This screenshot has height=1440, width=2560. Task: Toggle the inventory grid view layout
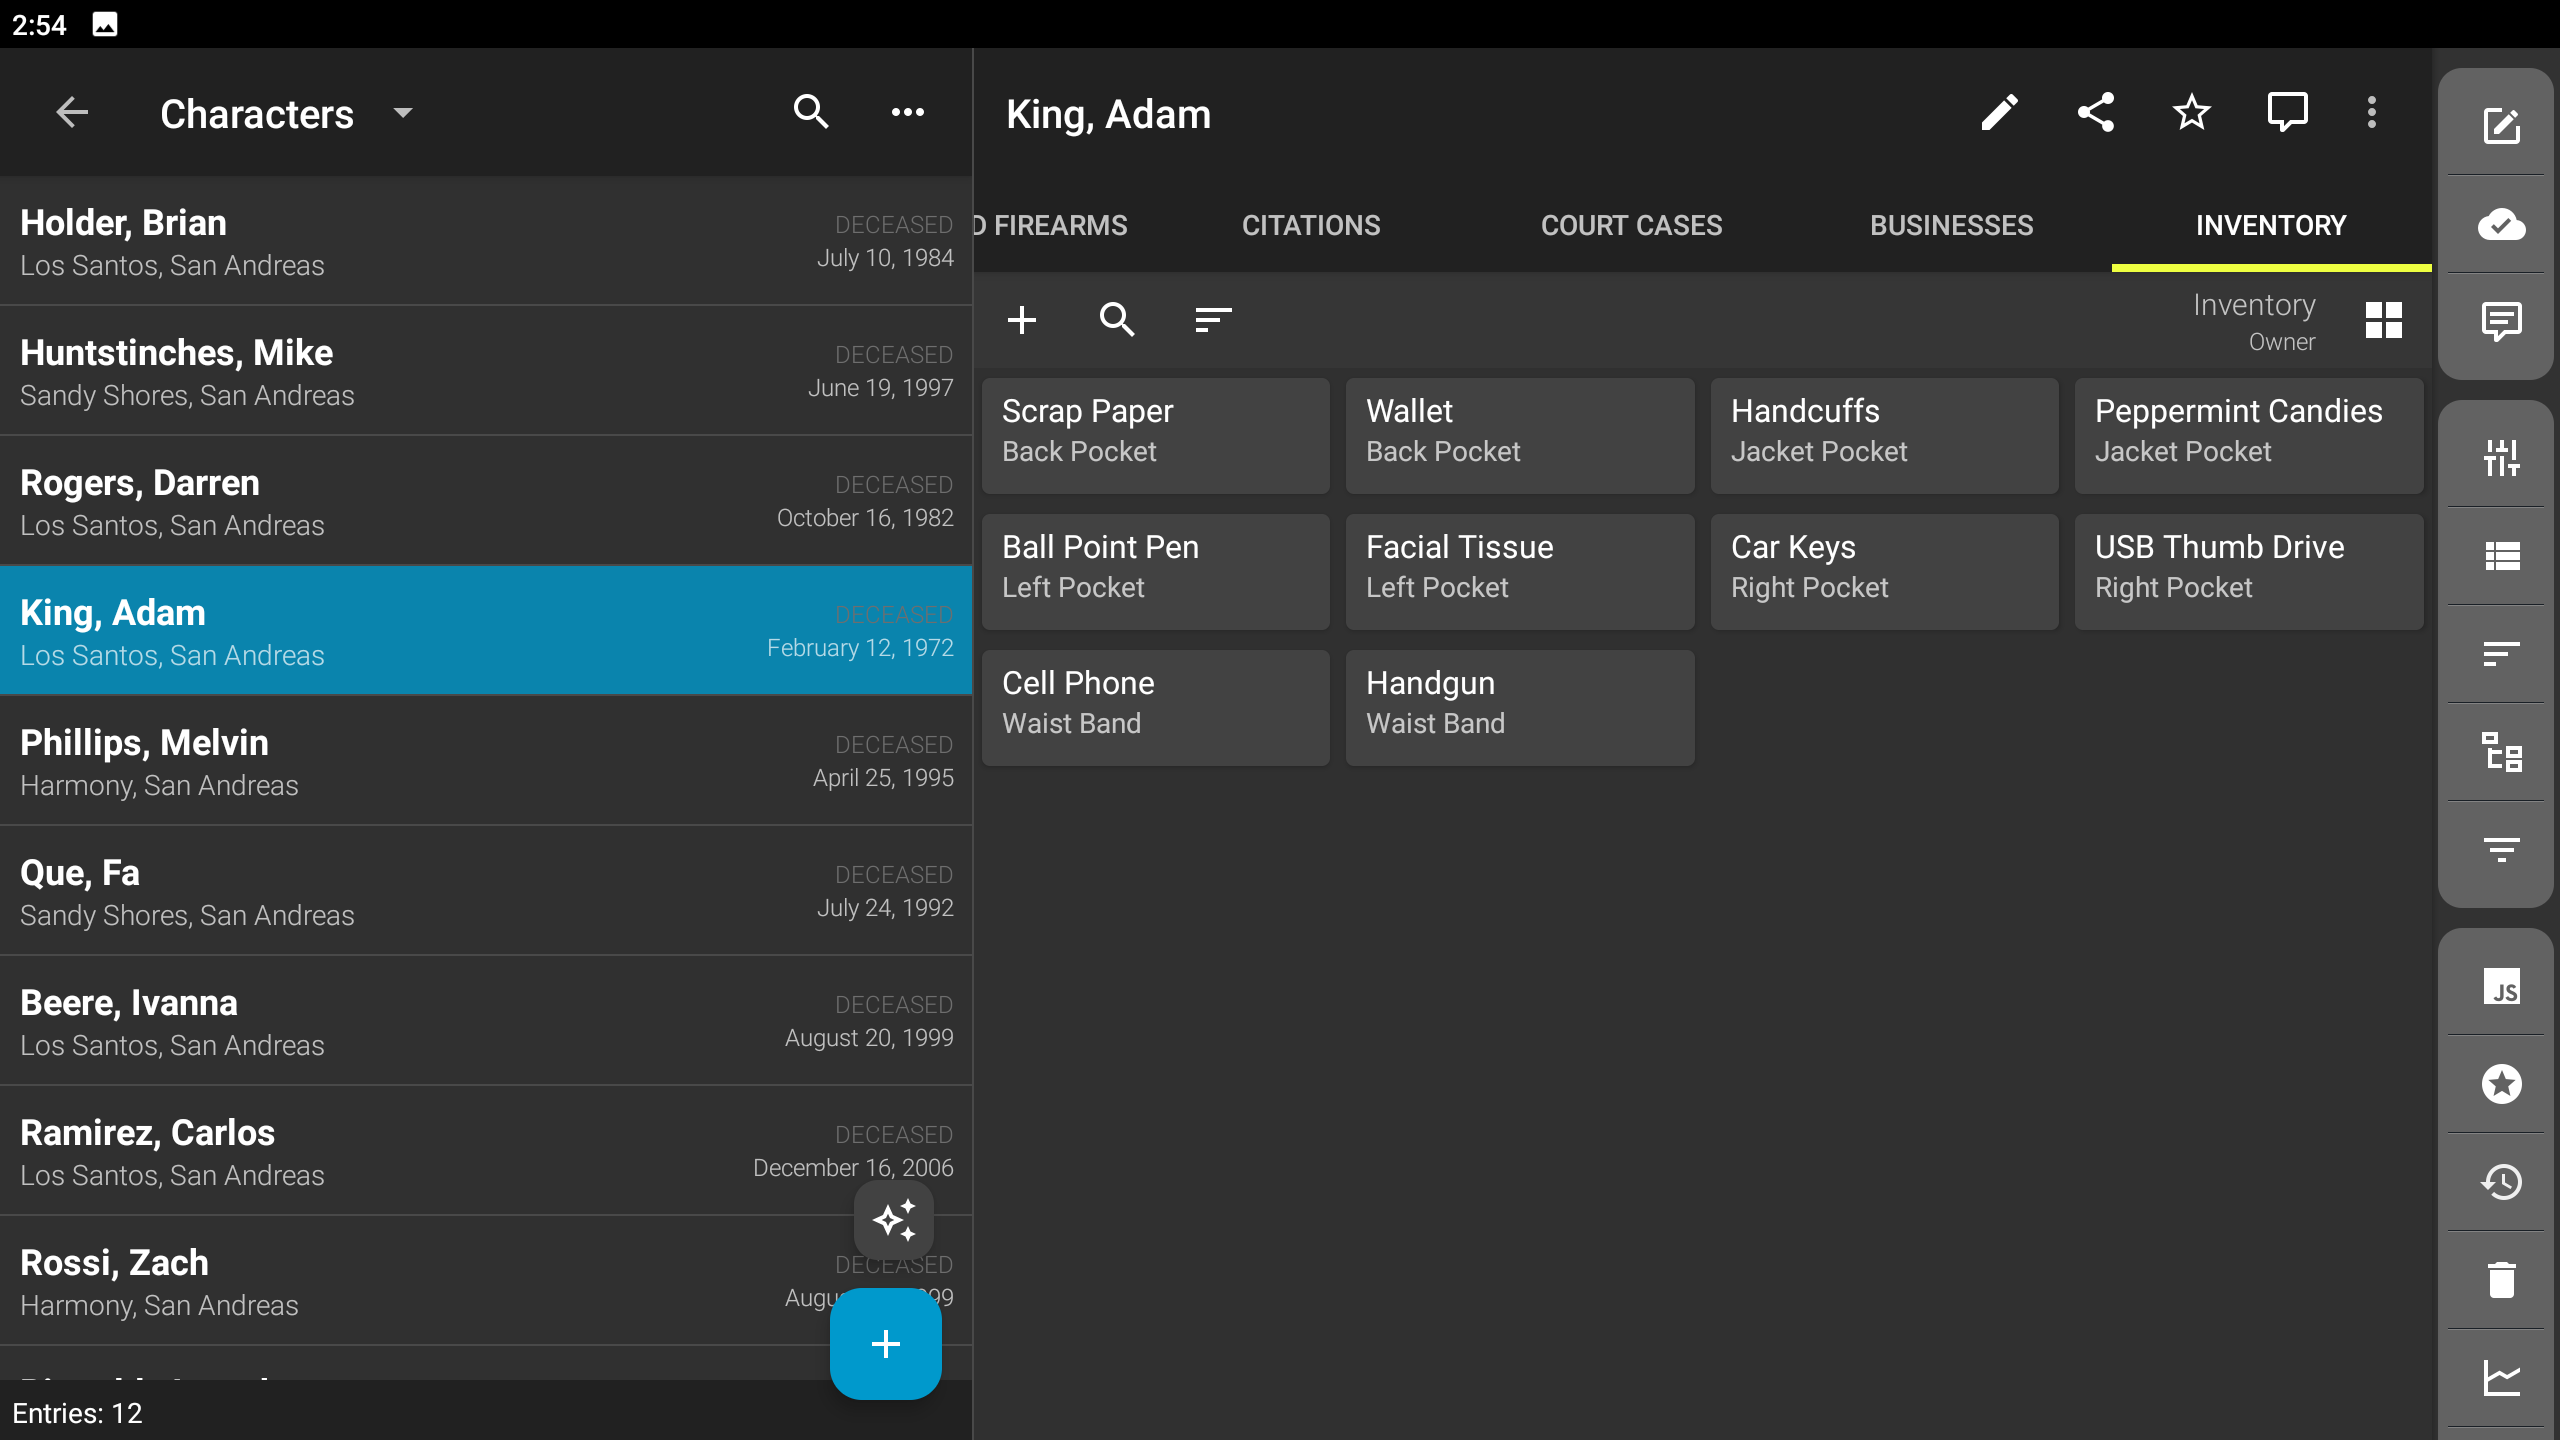point(2383,321)
